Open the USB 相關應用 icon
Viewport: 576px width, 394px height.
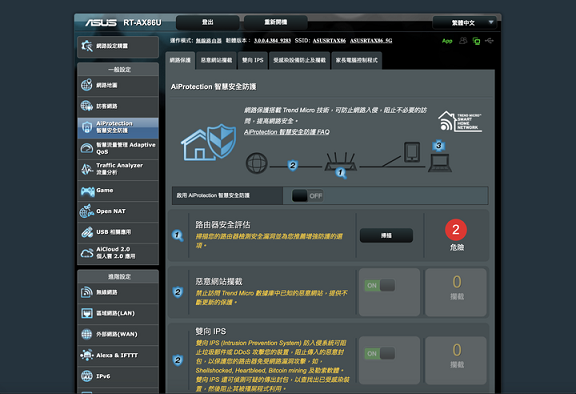(x=87, y=232)
